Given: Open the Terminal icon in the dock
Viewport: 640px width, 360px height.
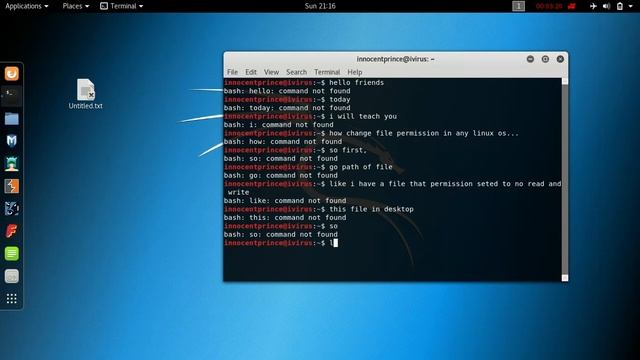Looking at the screenshot, I should pyautogui.click(x=11, y=96).
